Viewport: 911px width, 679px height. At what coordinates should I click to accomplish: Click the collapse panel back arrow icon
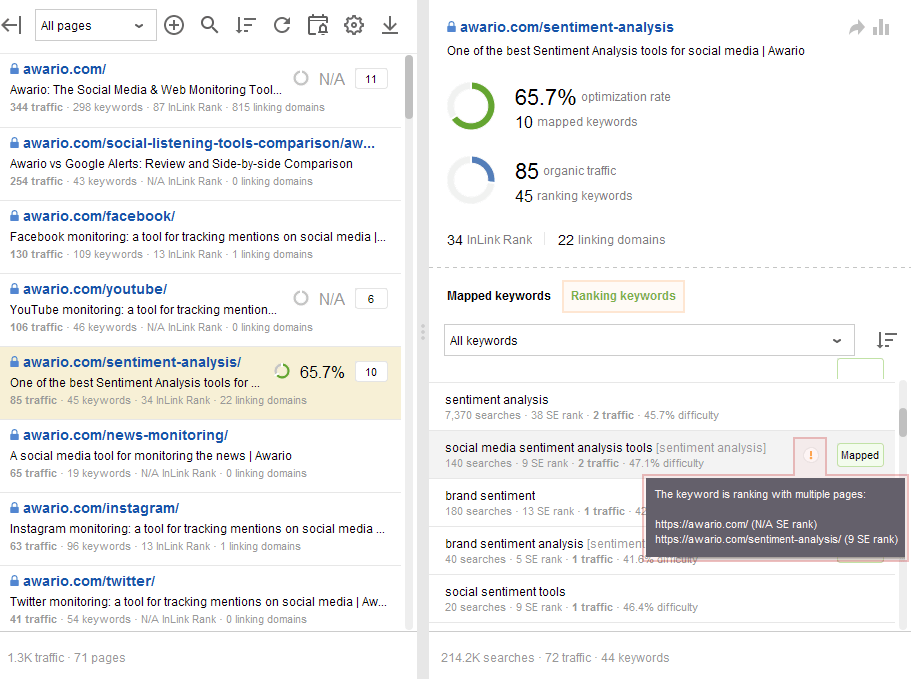tap(12, 25)
